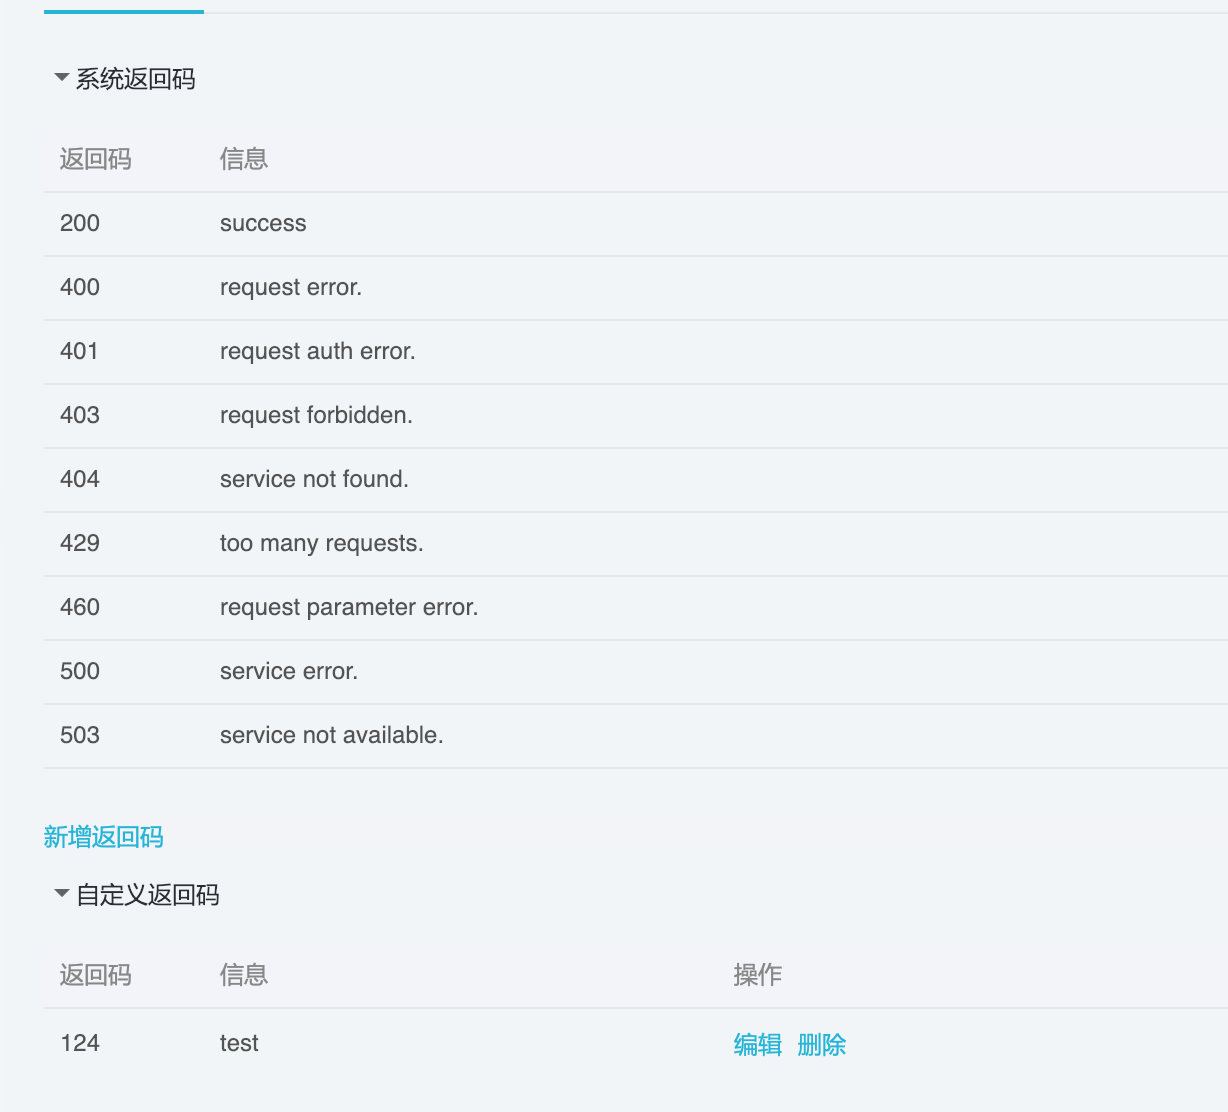Click the 'test' message in custom codes

click(x=239, y=1043)
